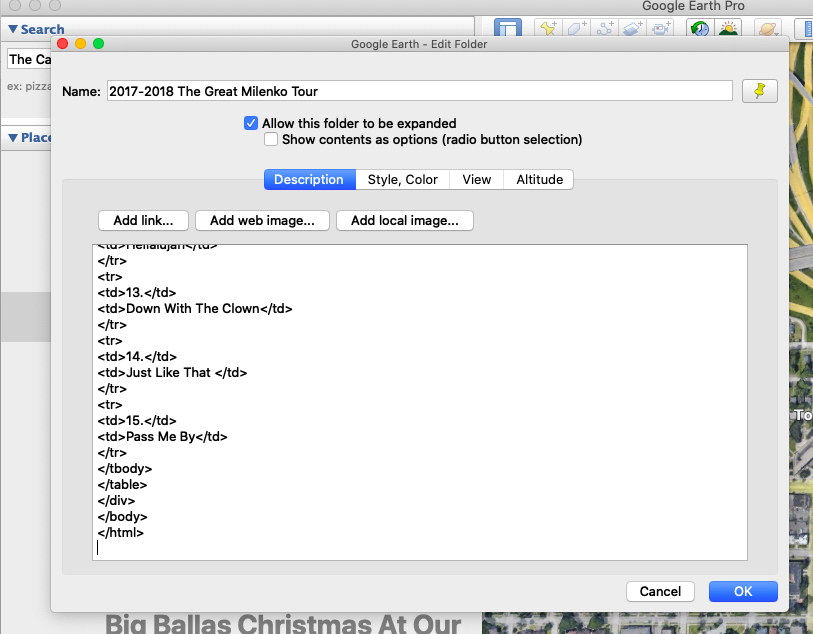This screenshot has width=813, height=634.
Task: Click the line '<td>Down With The Clown</td>'
Action: click(x=195, y=309)
